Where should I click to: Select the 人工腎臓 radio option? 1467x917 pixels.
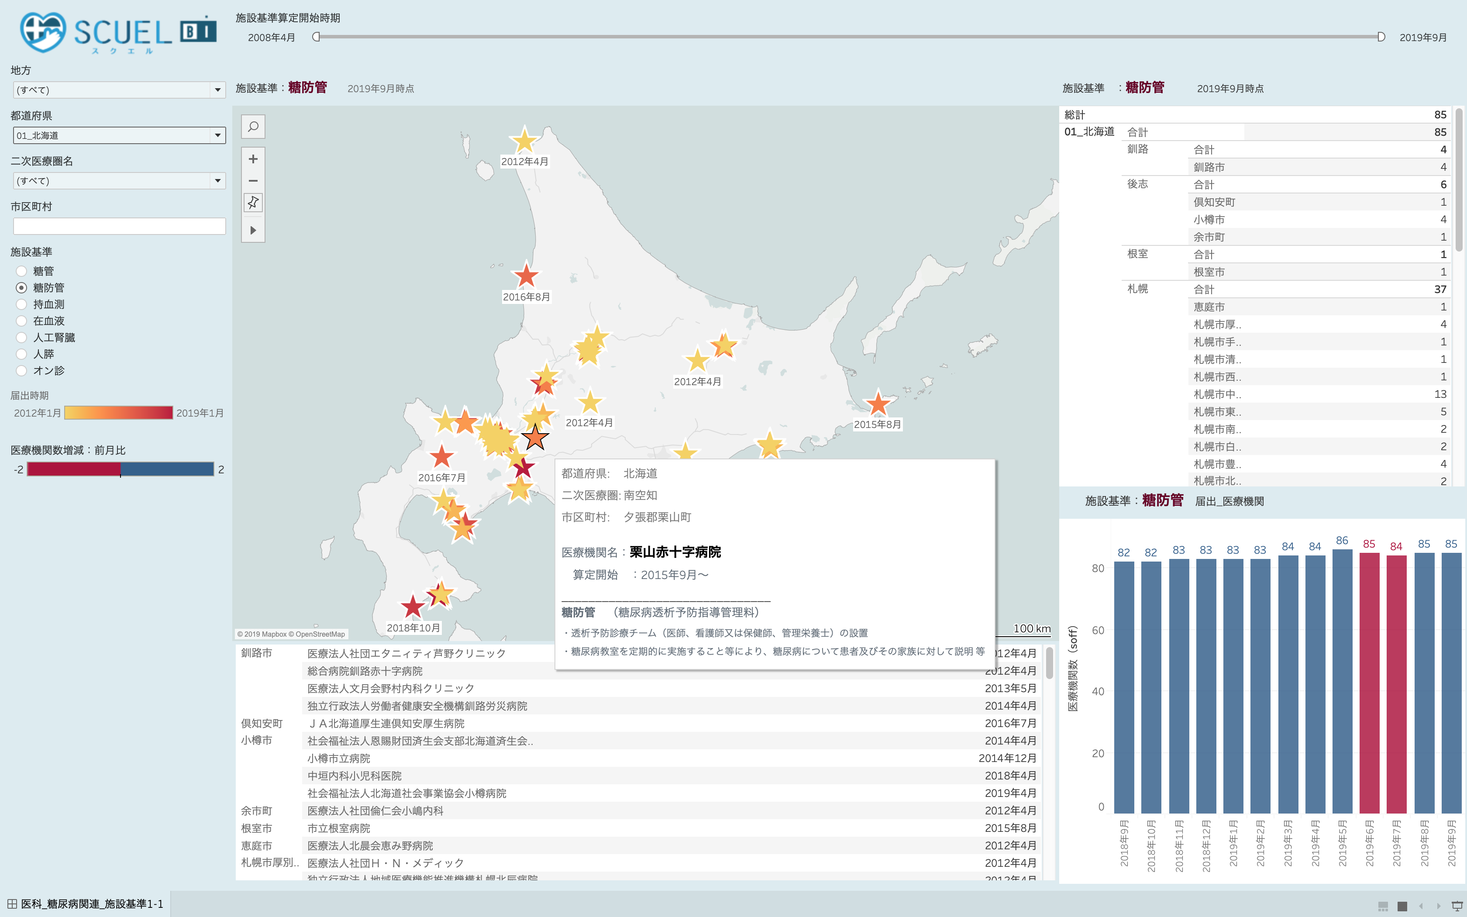(x=21, y=338)
